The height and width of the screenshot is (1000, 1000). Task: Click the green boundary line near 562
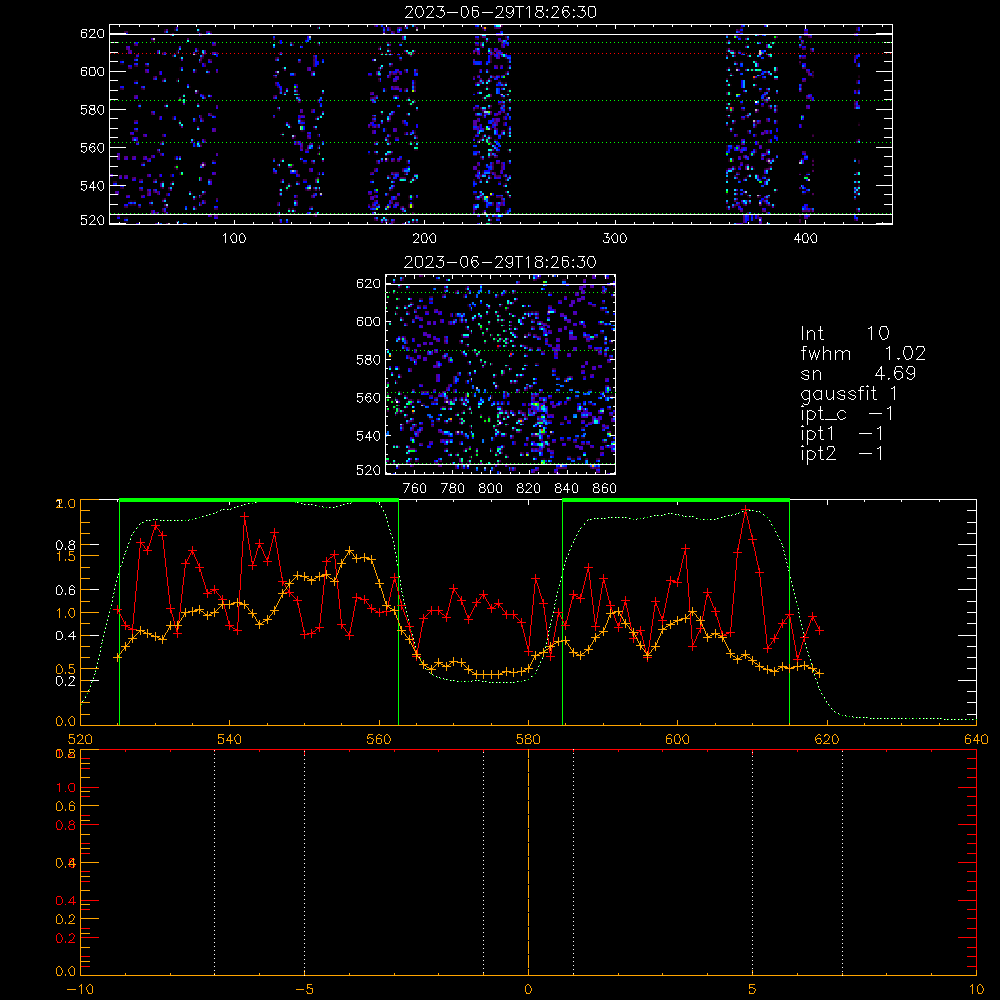[x=399, y=612]
